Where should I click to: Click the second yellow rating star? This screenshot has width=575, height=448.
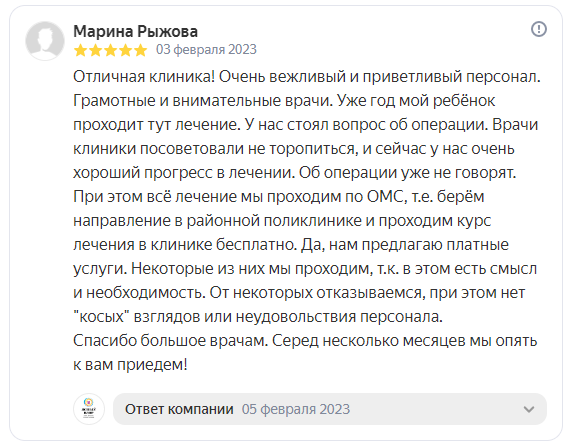coord(95,50)
